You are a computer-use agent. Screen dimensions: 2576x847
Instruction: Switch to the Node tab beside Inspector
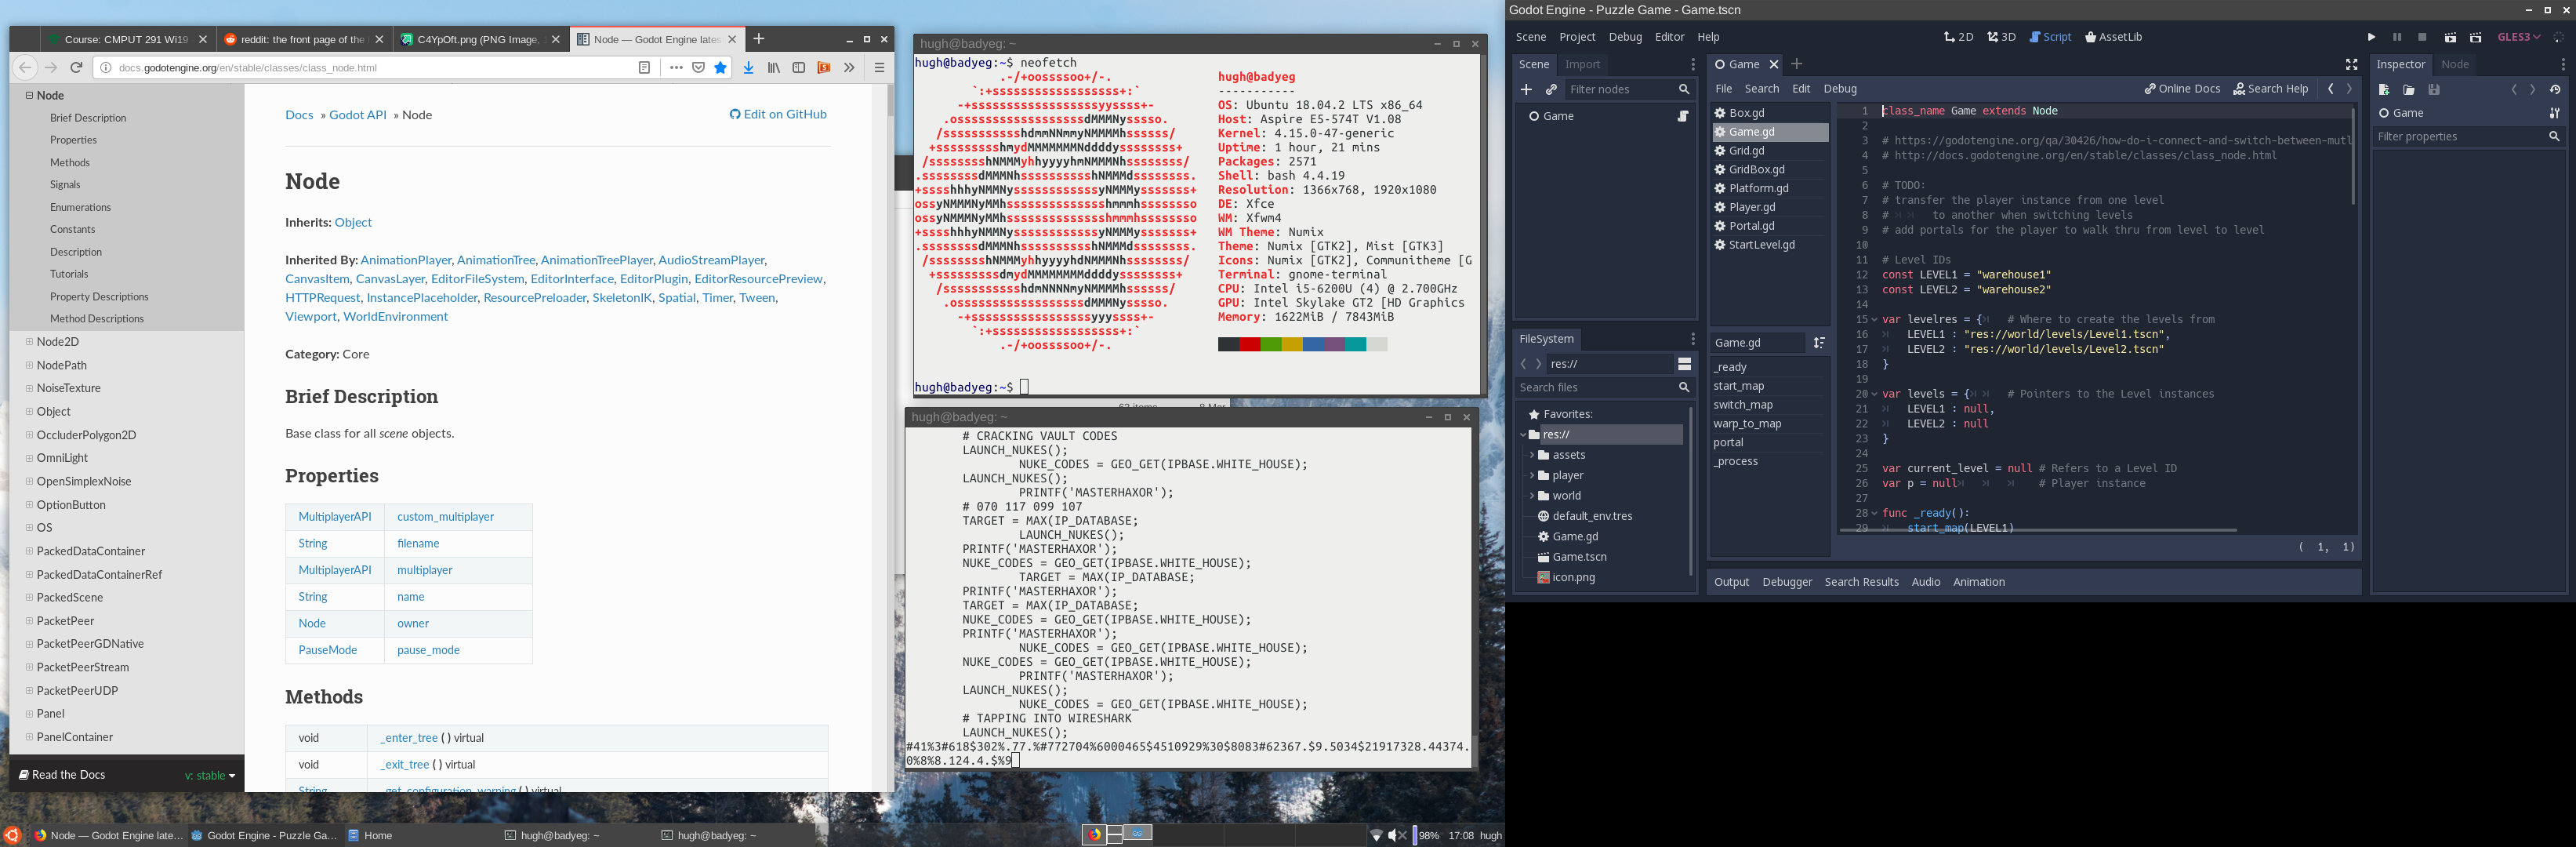(x=2454, y=65)
